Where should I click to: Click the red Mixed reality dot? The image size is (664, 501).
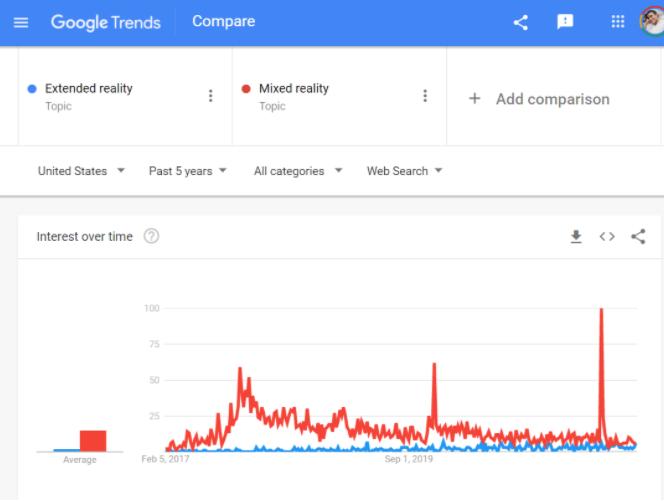coord(246,89)
